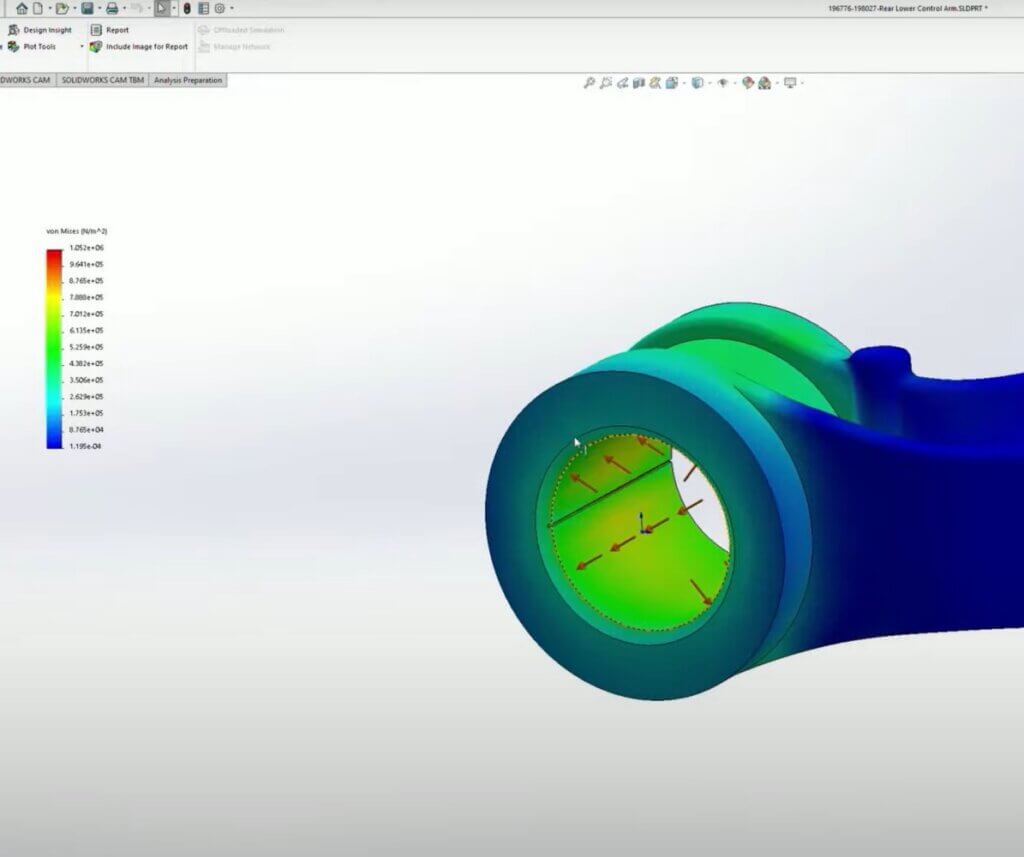Expand the Open file dropdown arrow

click(74, 8)
